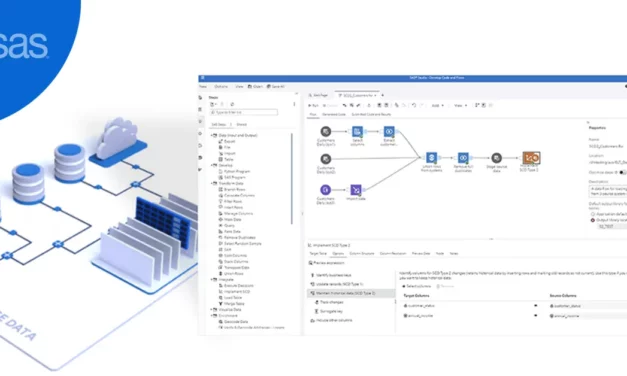
Task: Select the Output library location radio button
Action: pos(593,220)
